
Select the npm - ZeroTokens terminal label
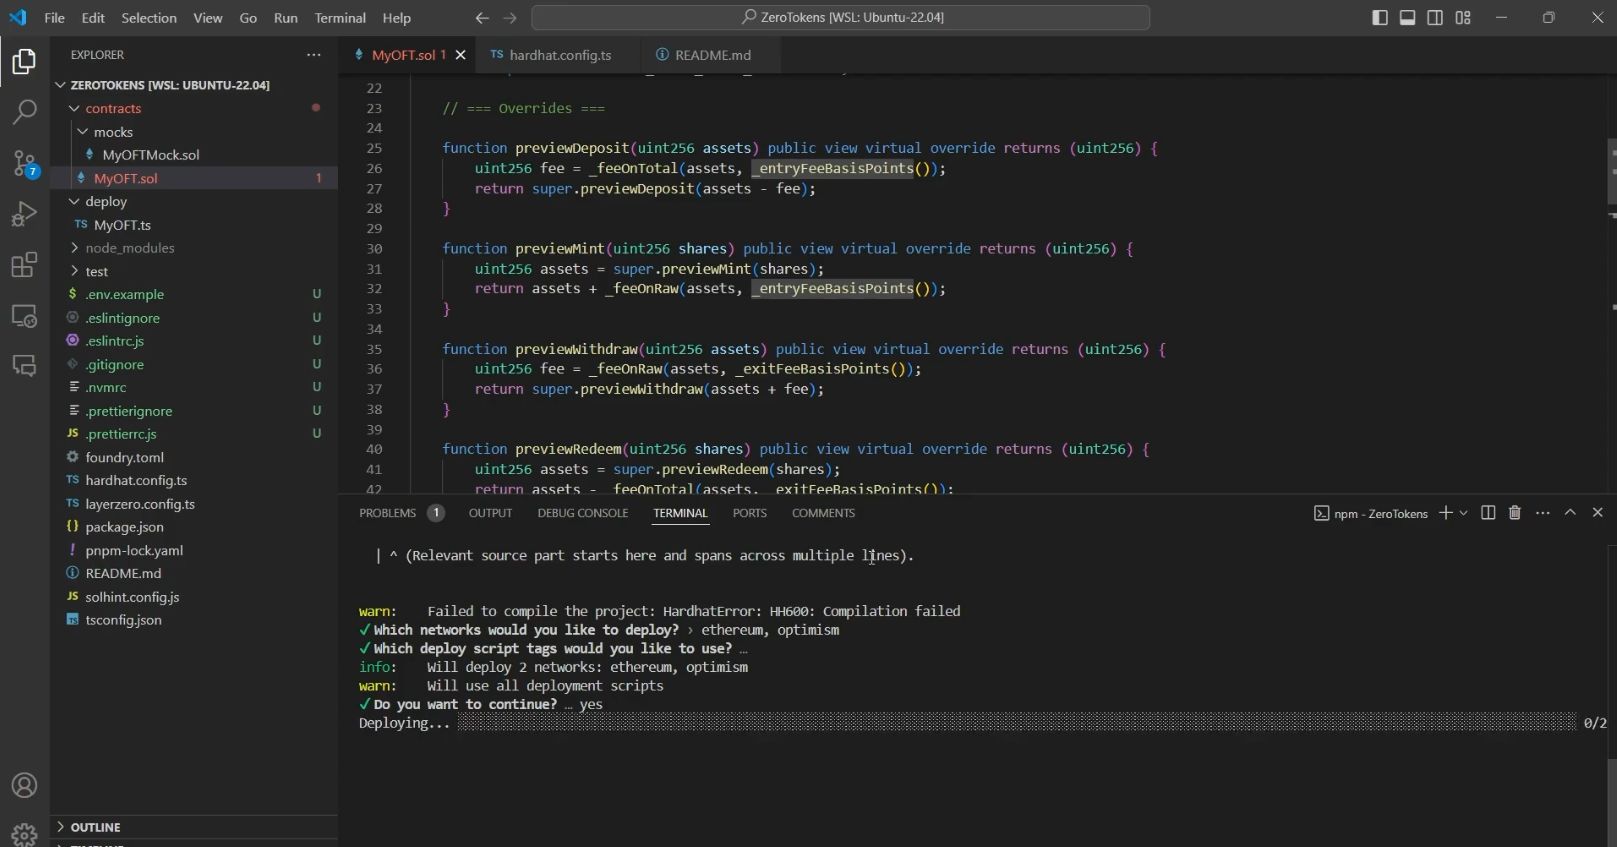click(1371, 514)
